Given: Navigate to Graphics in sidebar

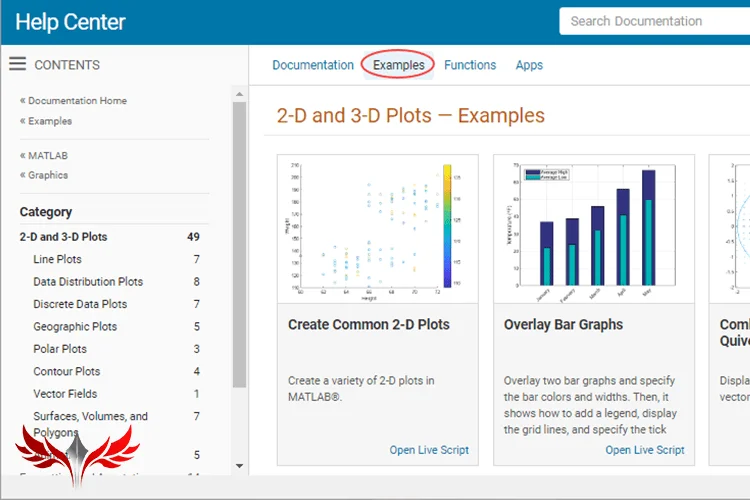Looking at the screenshot, I should (x=44, y=175).
